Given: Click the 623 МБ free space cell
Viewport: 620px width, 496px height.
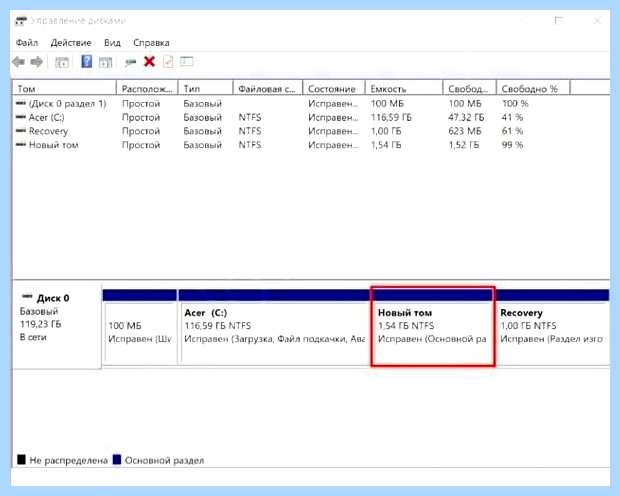Looking at the screenshot, I should click(x=465, y=131).
